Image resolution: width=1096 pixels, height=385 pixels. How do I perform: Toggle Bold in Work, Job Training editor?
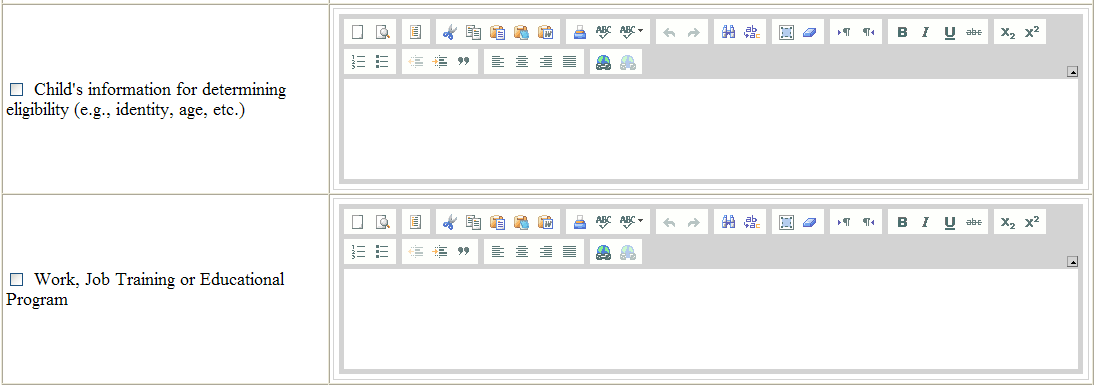tap(902, 222)
